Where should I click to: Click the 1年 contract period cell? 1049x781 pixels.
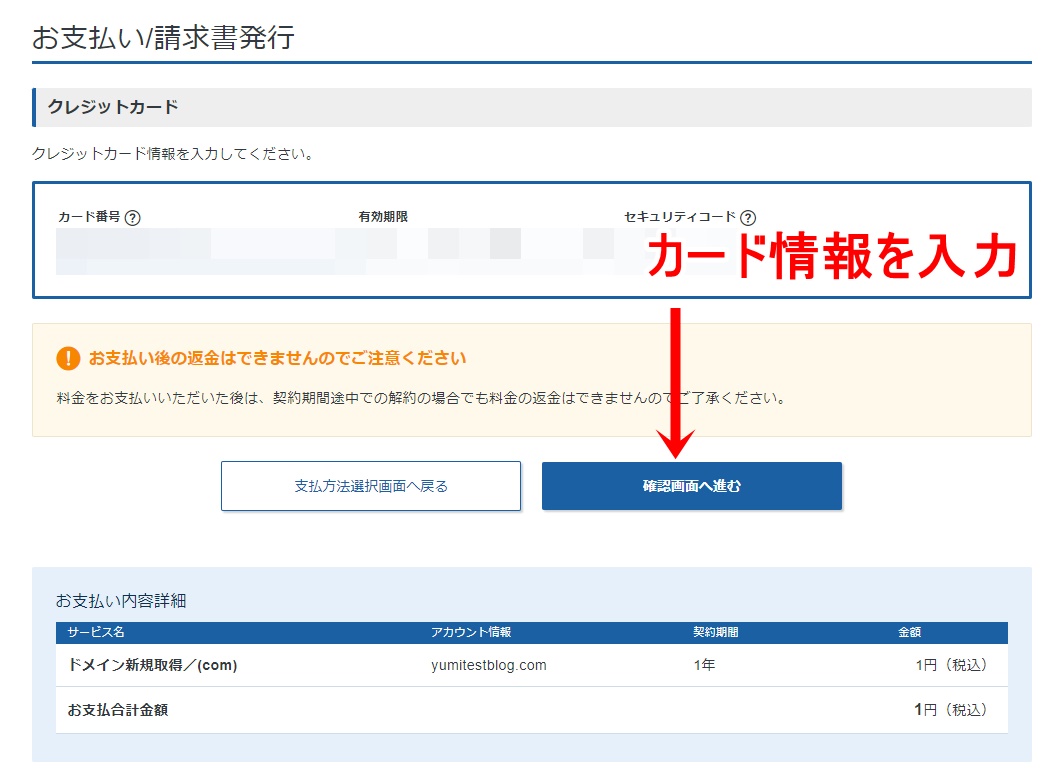click(x=704, y=665)
